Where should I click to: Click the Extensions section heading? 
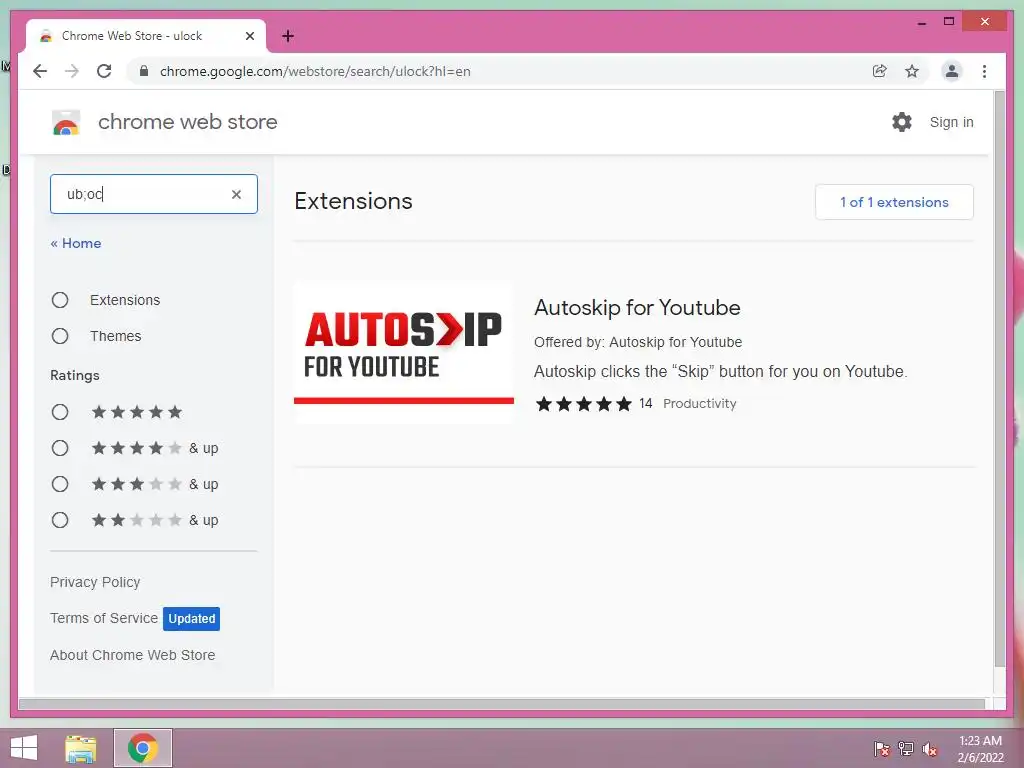pos(353,201)
